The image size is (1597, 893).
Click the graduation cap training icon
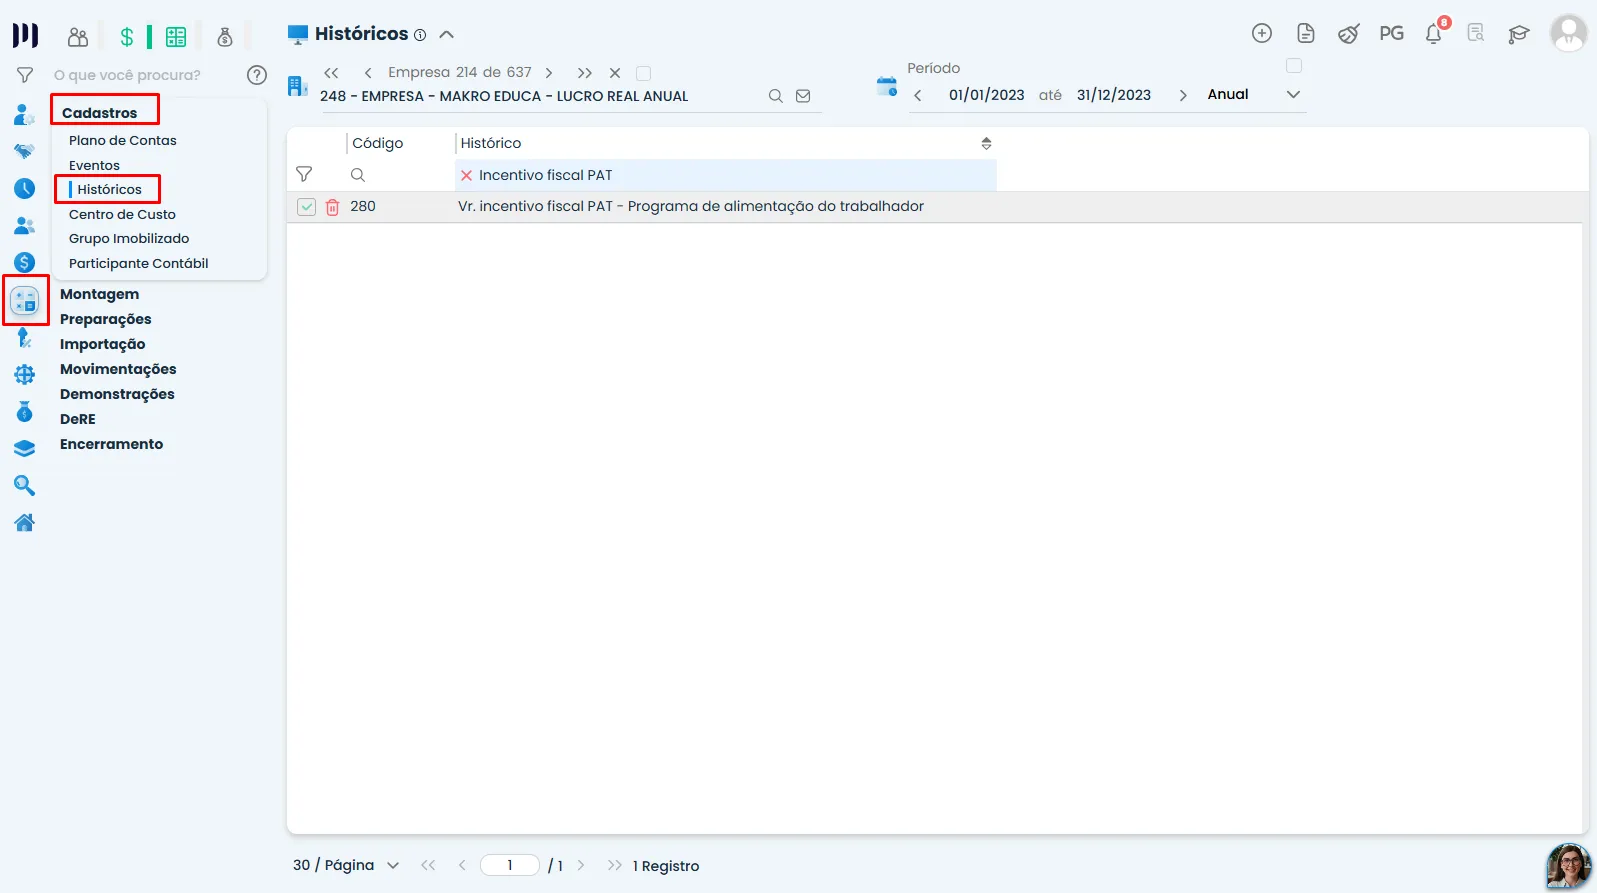(x=1519, y=34)
